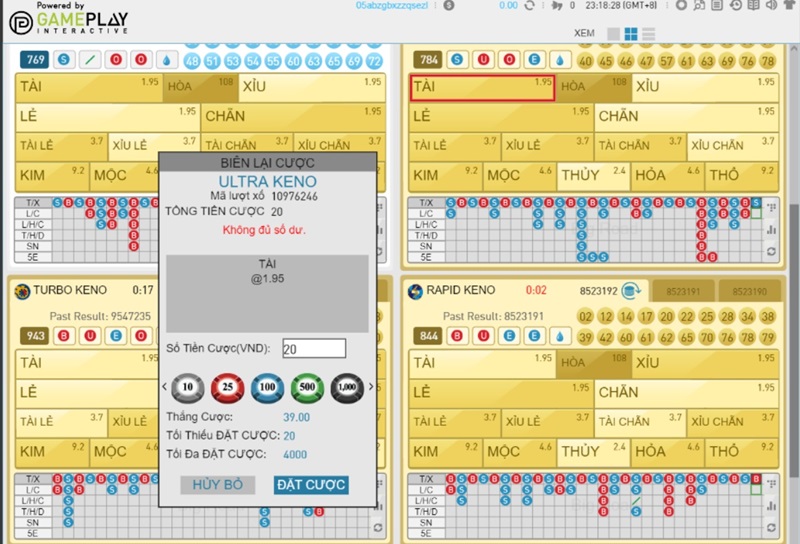Click the dollar balance coin icon
Screen dimensions: 800x544
(449, 6)
